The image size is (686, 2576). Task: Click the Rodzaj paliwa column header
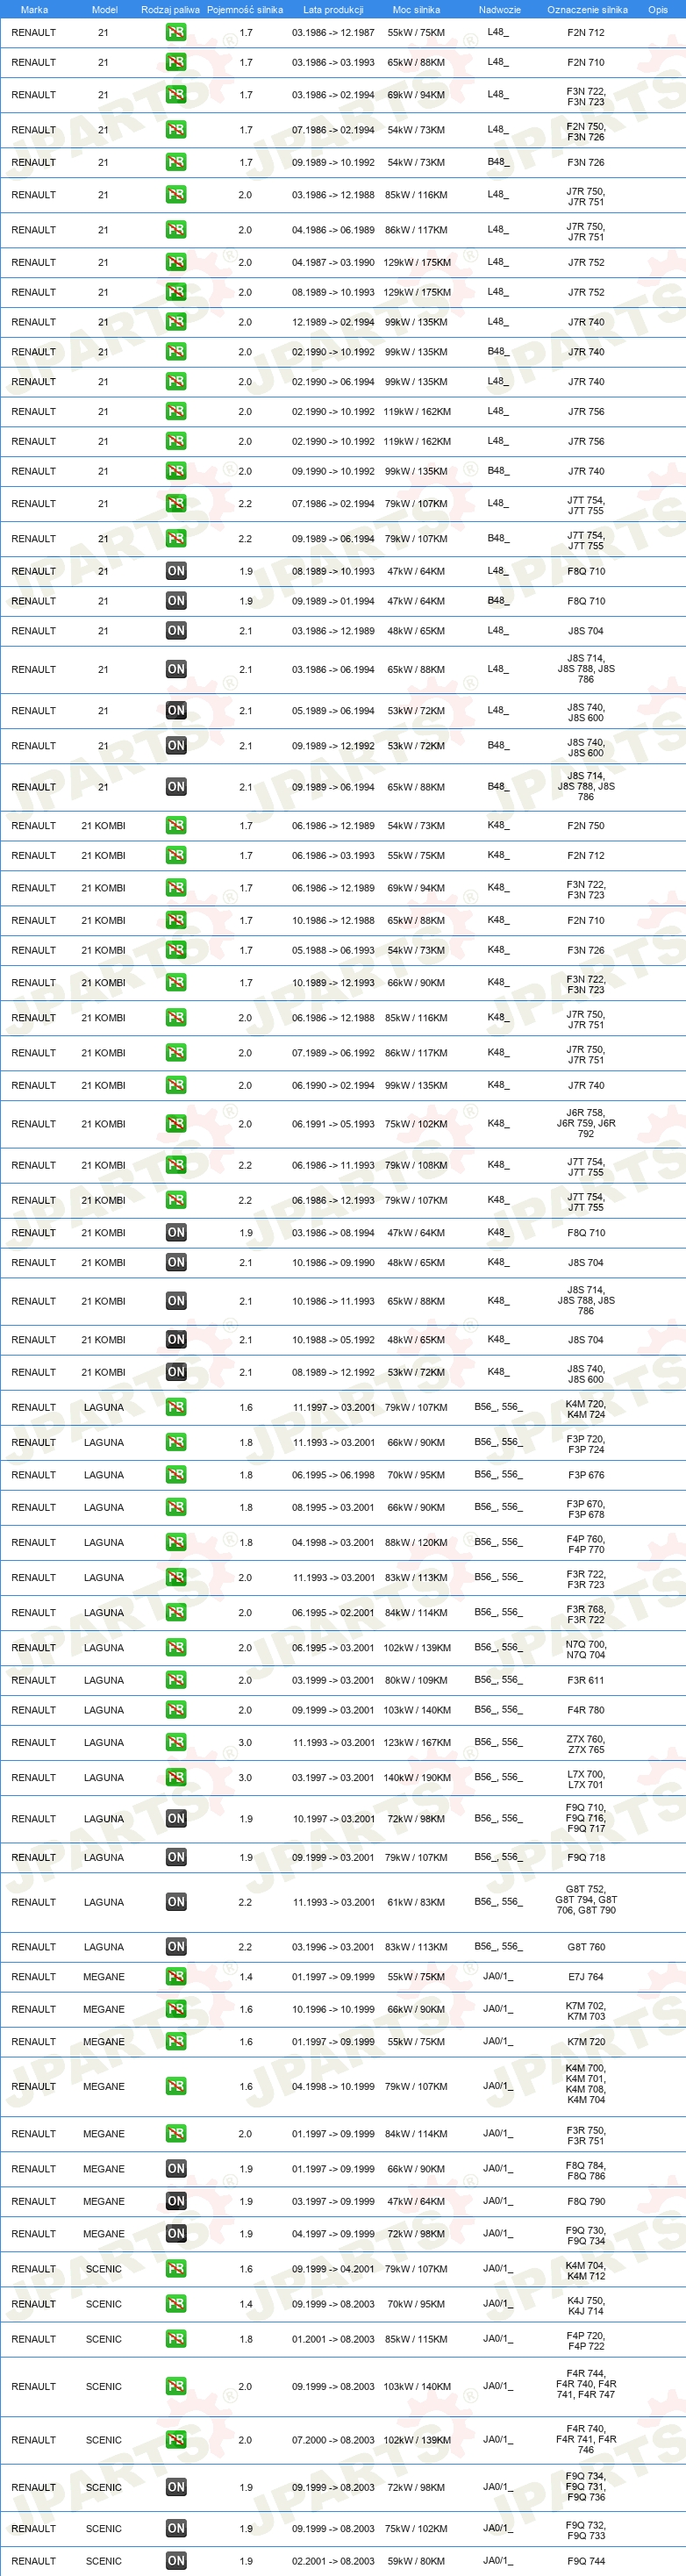[x=170, y=10]
